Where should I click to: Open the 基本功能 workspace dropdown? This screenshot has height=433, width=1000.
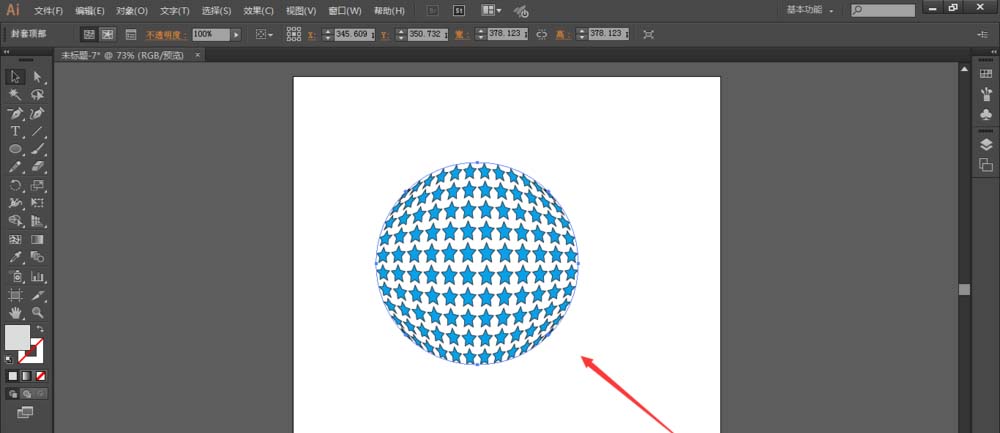(810, 10)
